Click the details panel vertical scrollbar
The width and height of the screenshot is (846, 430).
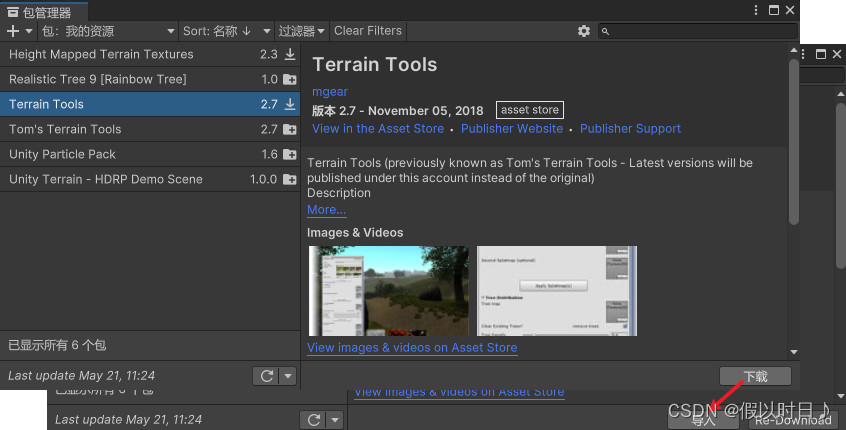(x=793, y=141)
